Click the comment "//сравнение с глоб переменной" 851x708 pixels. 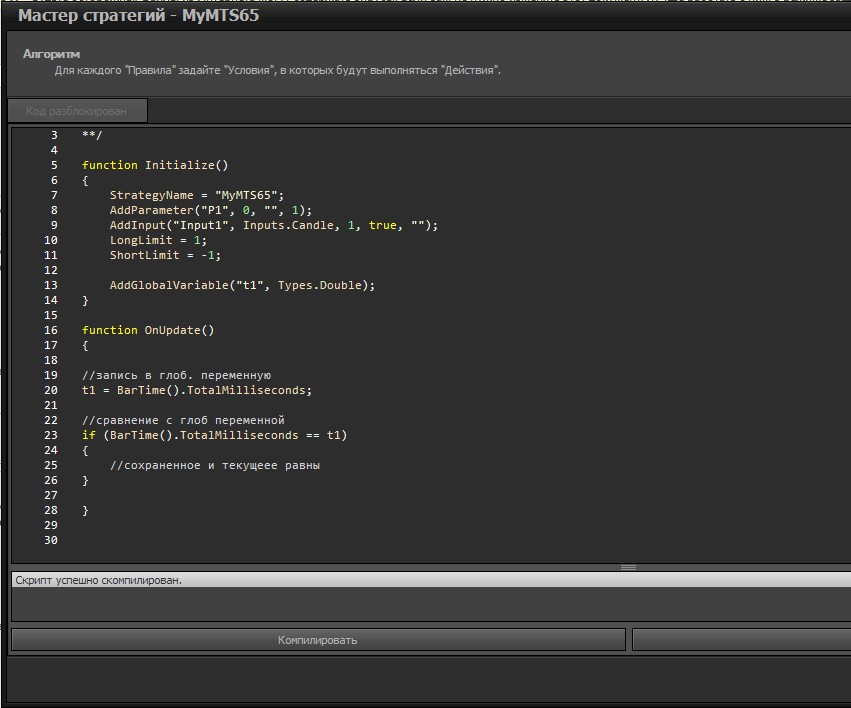183,420
